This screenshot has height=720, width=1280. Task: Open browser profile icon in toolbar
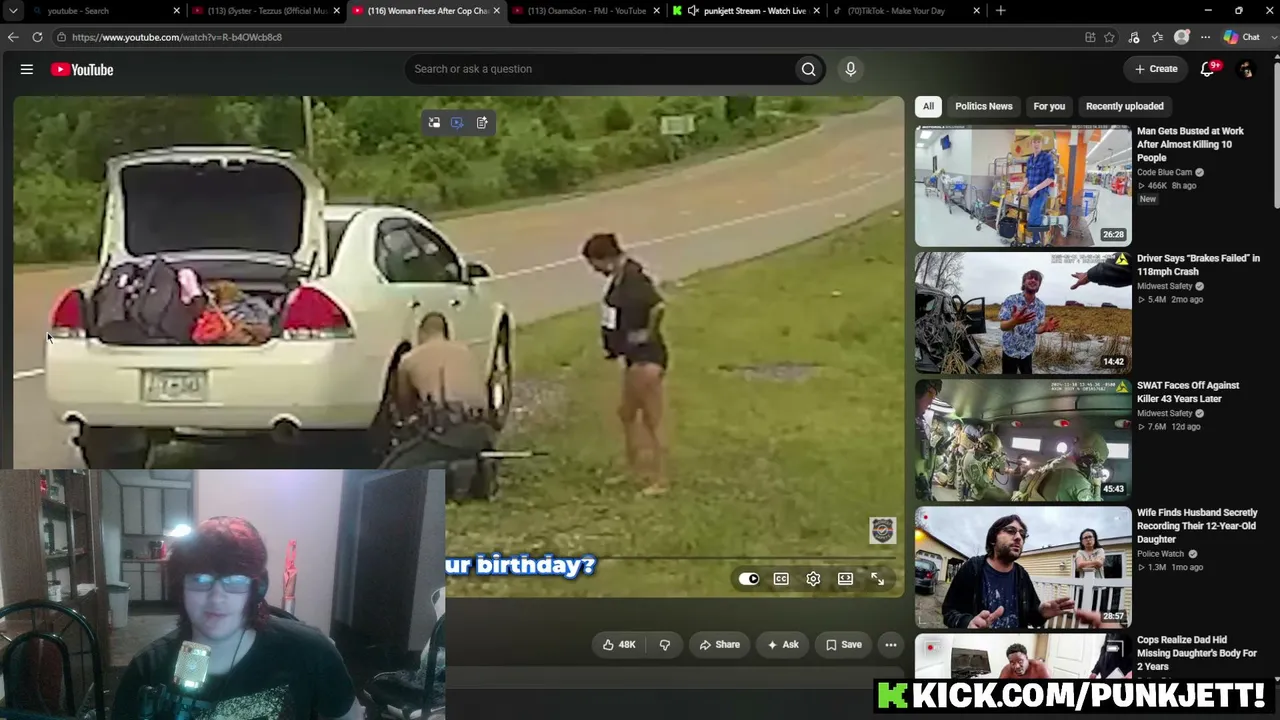[1181, 37]
